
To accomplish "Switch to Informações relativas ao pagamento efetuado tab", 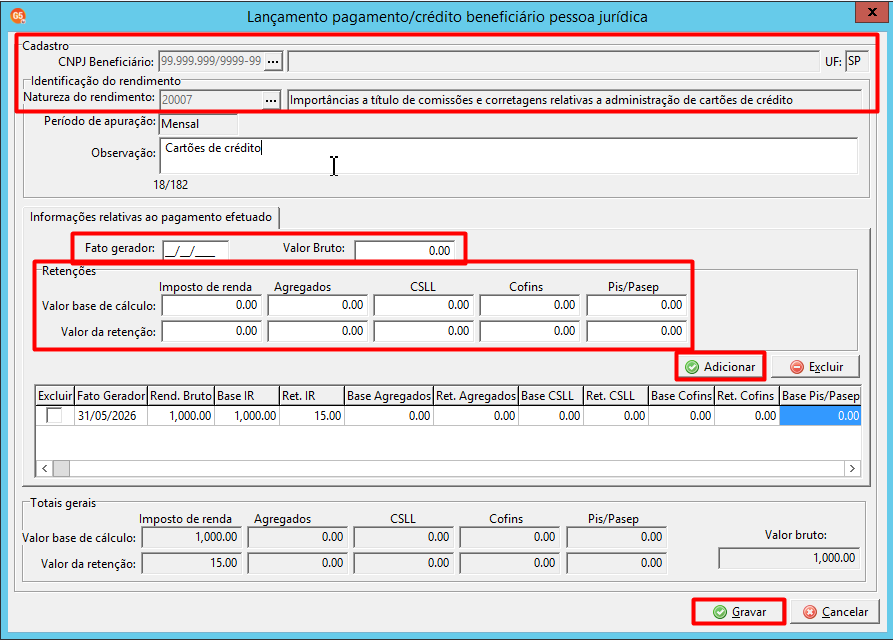I will click(151, 217).
